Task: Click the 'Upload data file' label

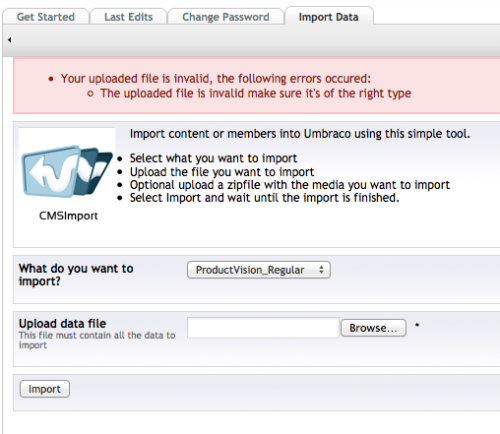Action: (x=62, y=323)
